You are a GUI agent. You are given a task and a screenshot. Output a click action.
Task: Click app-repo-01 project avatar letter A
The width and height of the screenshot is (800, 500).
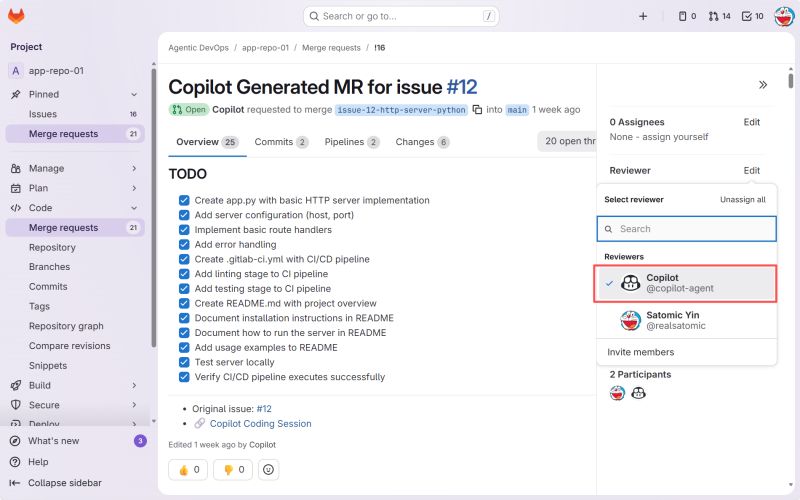coord(15,71)
